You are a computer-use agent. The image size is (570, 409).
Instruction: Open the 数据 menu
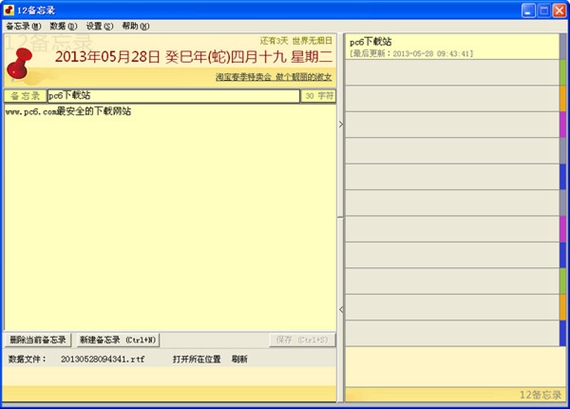click(x=63, y=26)
